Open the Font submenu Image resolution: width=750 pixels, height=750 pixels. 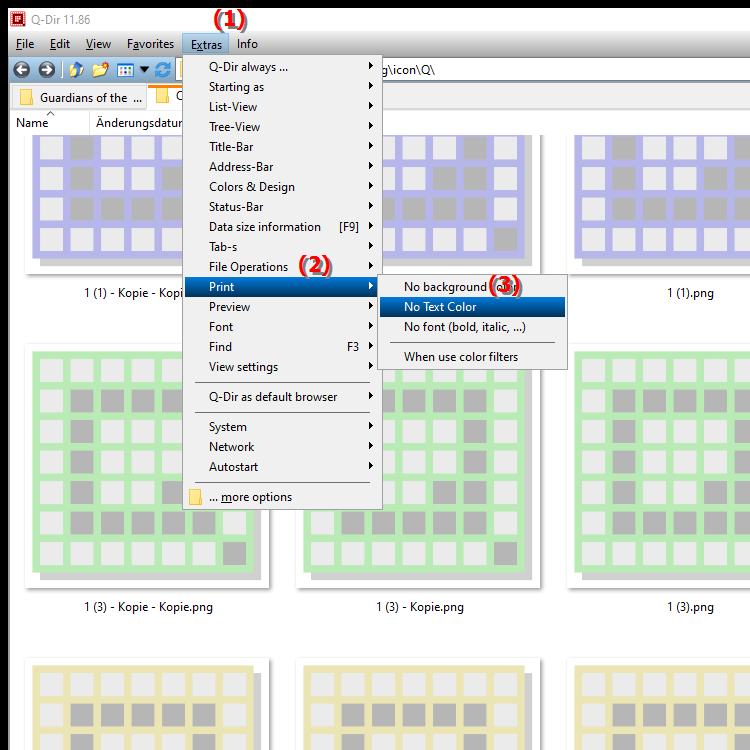pyautogui.click(x=282, y=327)
